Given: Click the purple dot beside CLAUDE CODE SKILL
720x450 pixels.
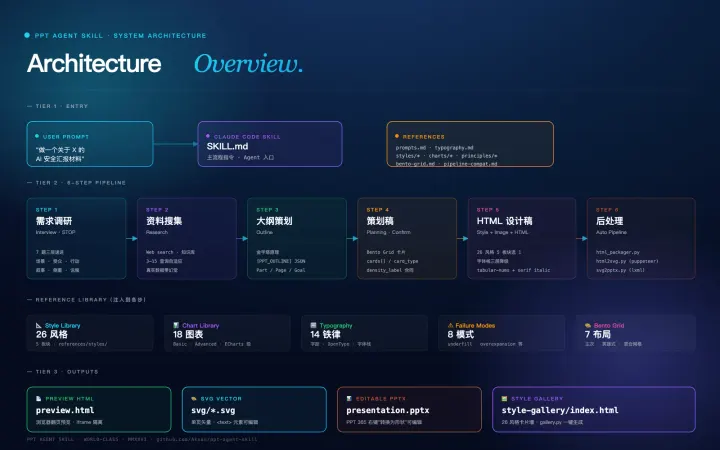Looking at the screenshot, I should 208,136.
